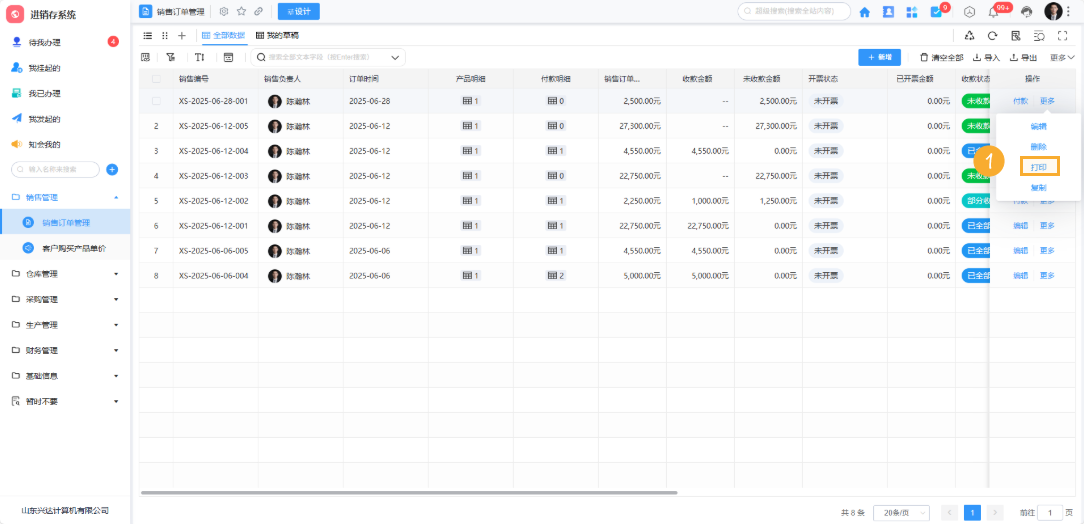Click the blue plus button beside sidebar search
Viewport: 1084px width, 524px height.
112,170
